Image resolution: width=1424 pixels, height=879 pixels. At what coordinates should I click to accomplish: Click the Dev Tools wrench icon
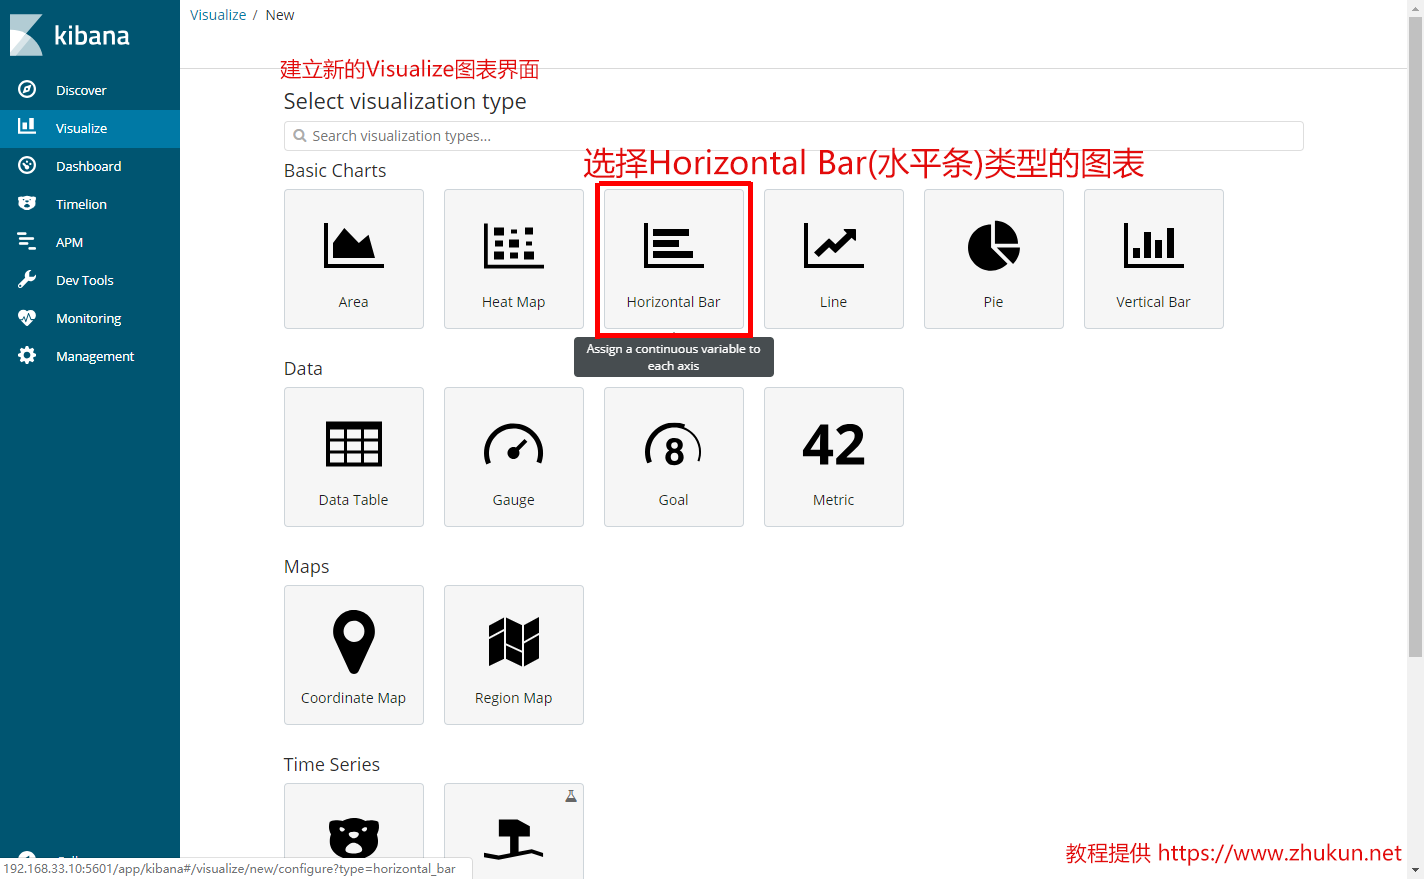(x=27, y=279)
